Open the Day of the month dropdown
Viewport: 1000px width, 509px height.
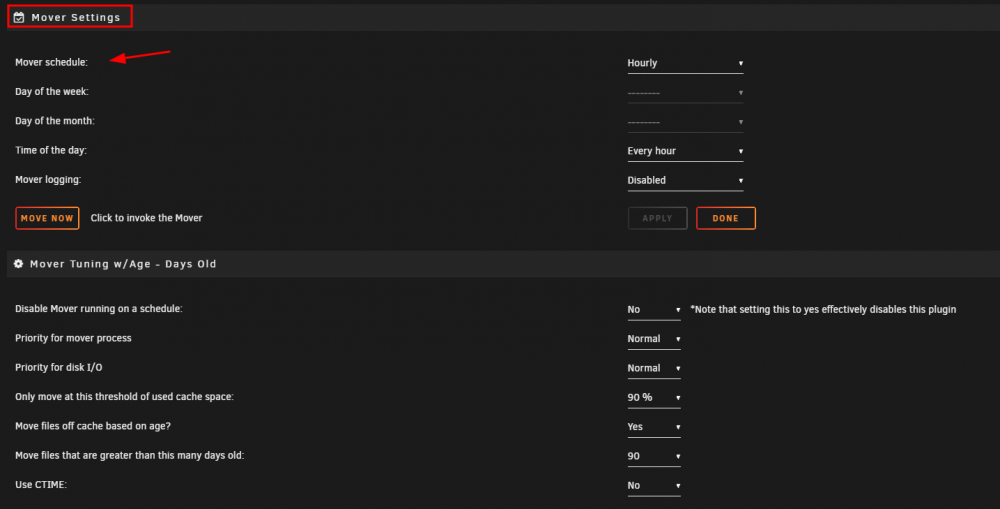(x=685, y=122)
